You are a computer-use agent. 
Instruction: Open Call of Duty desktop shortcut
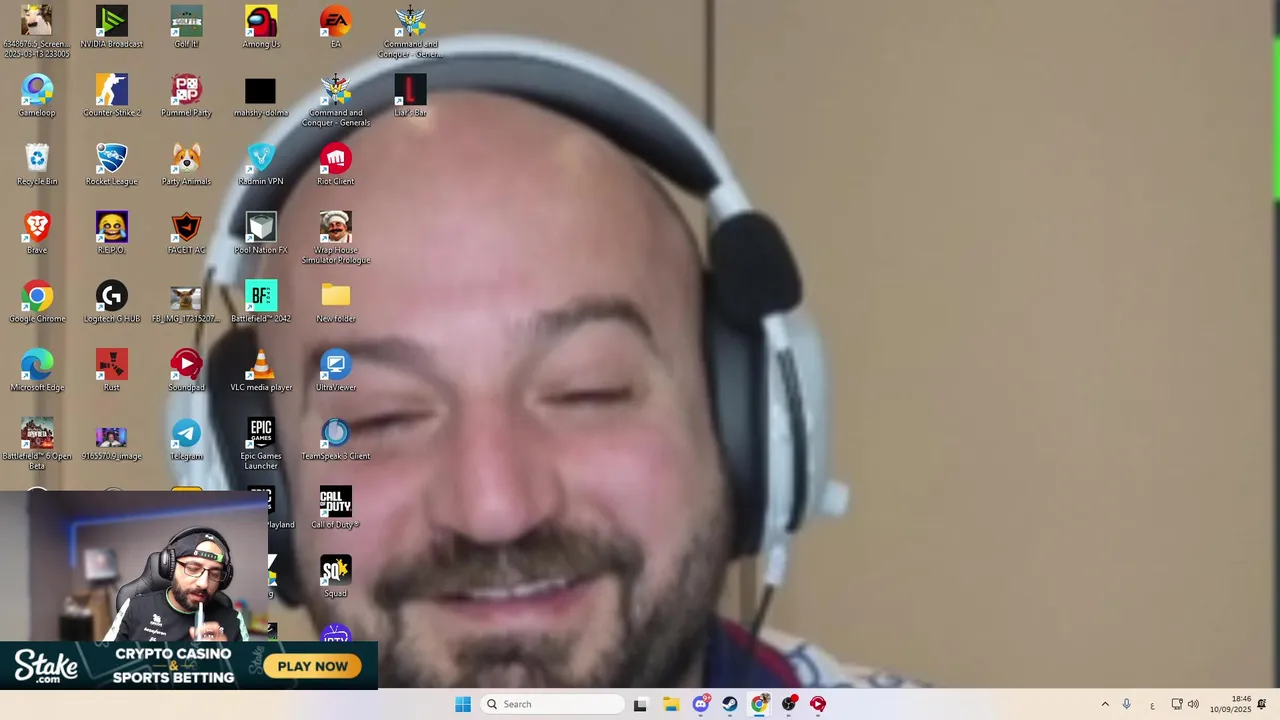coord(336,508)
